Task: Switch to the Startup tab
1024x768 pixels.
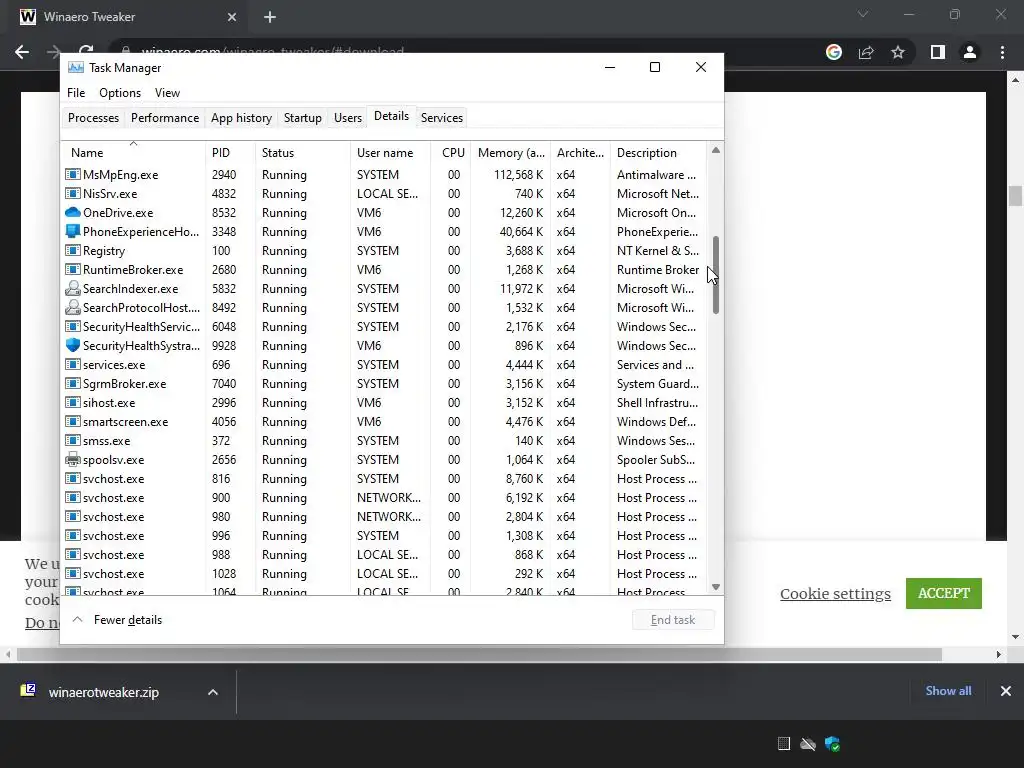Action: (x=302, y=118)
